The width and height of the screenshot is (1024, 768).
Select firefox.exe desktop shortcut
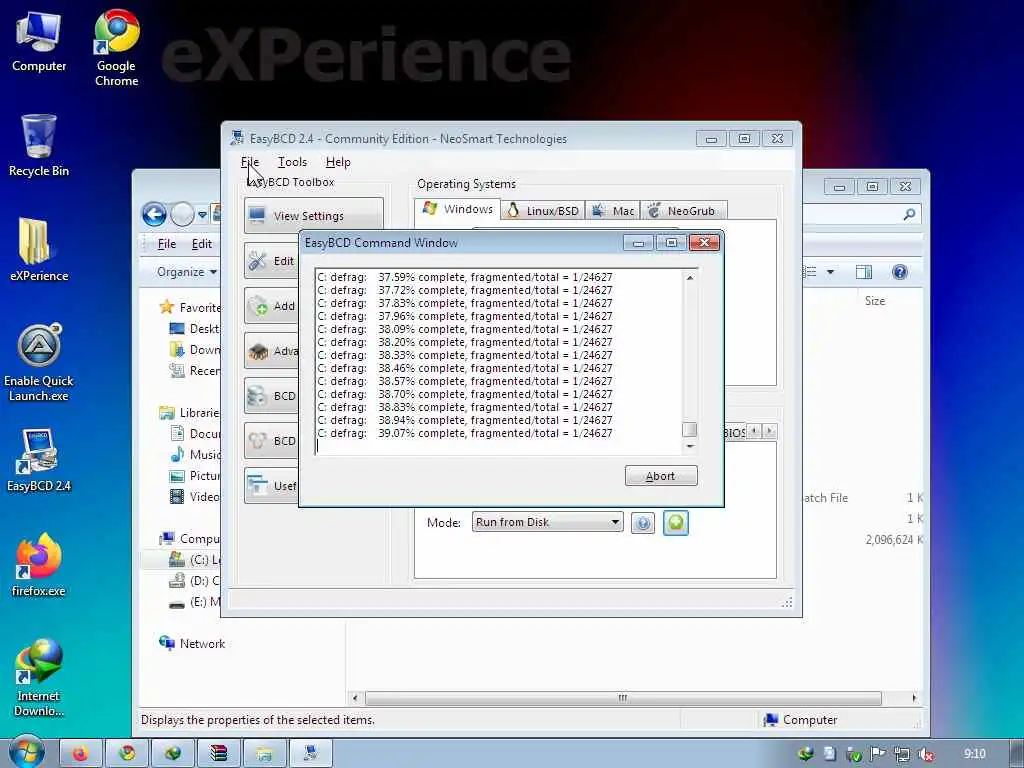pos(39,565)
